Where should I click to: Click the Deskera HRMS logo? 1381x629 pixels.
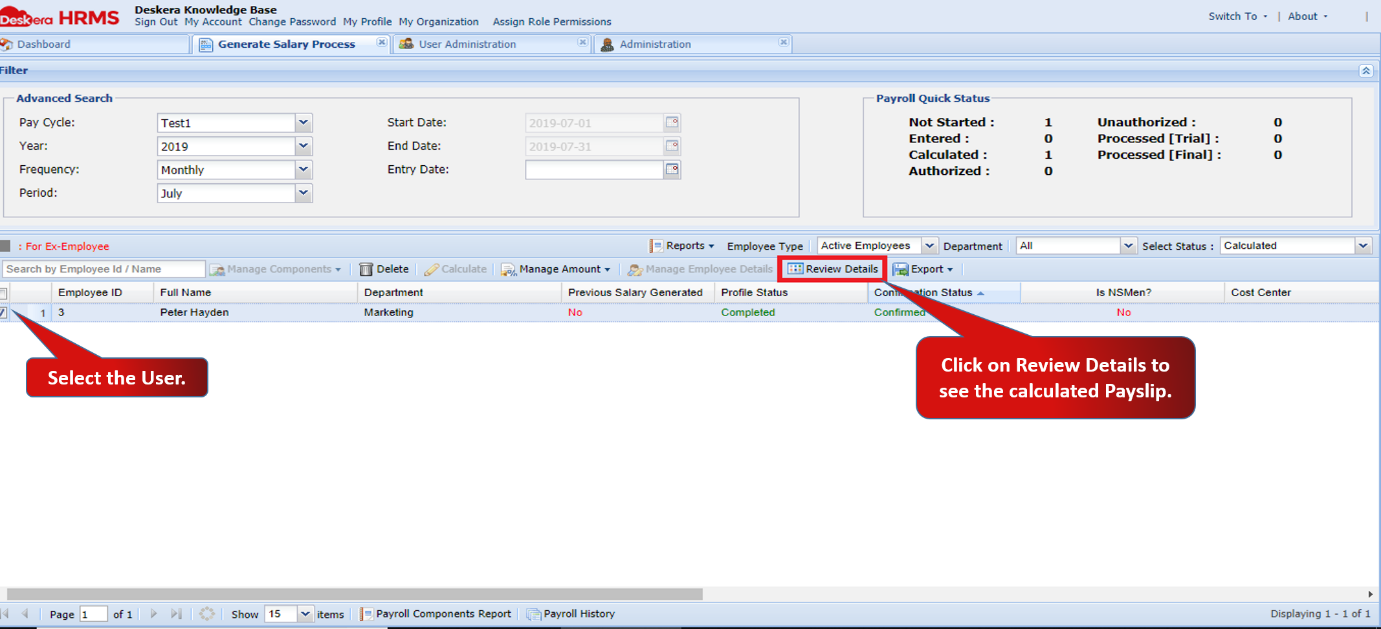(60, 17)
